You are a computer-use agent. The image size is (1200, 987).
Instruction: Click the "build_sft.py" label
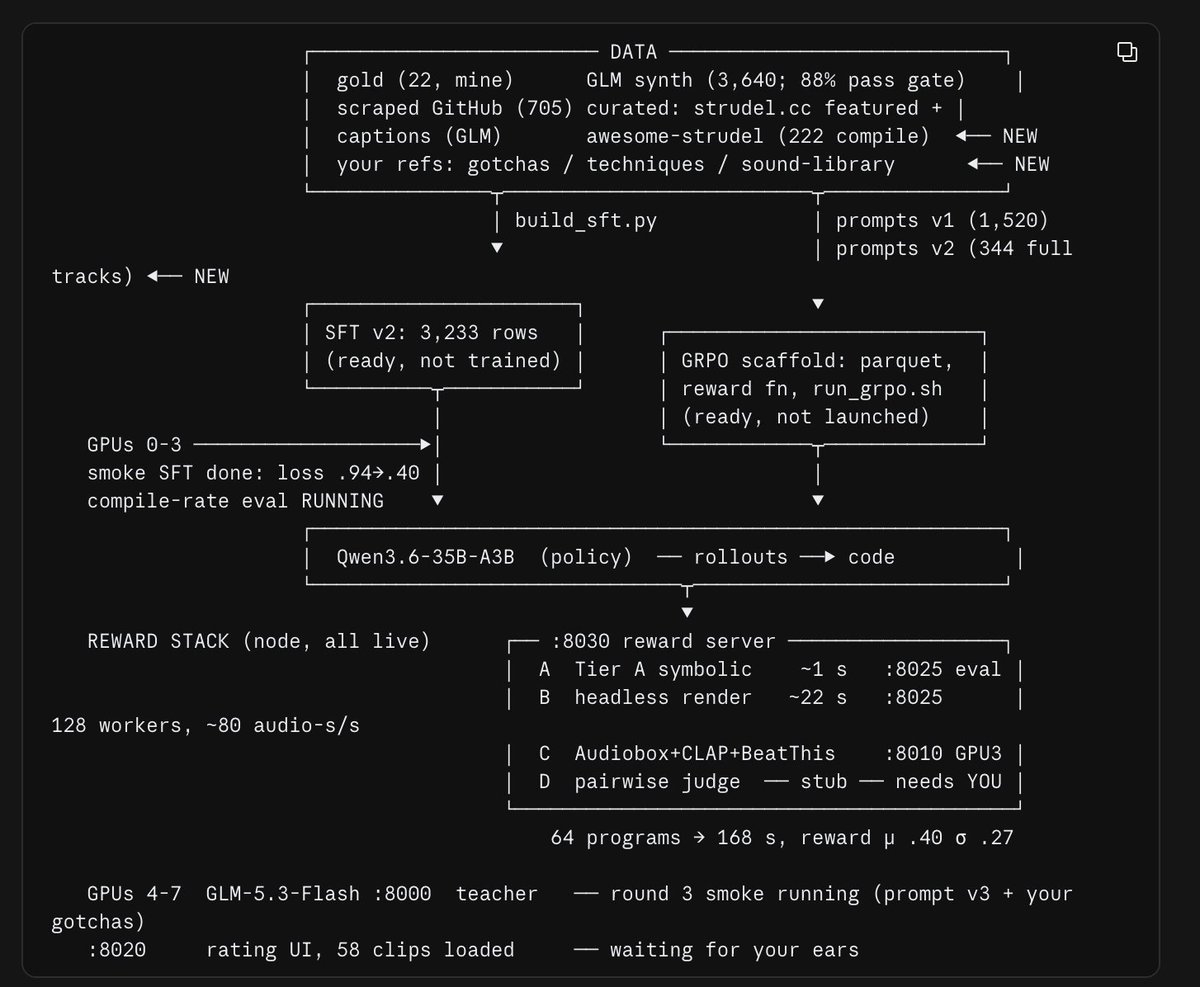[586, 220]
